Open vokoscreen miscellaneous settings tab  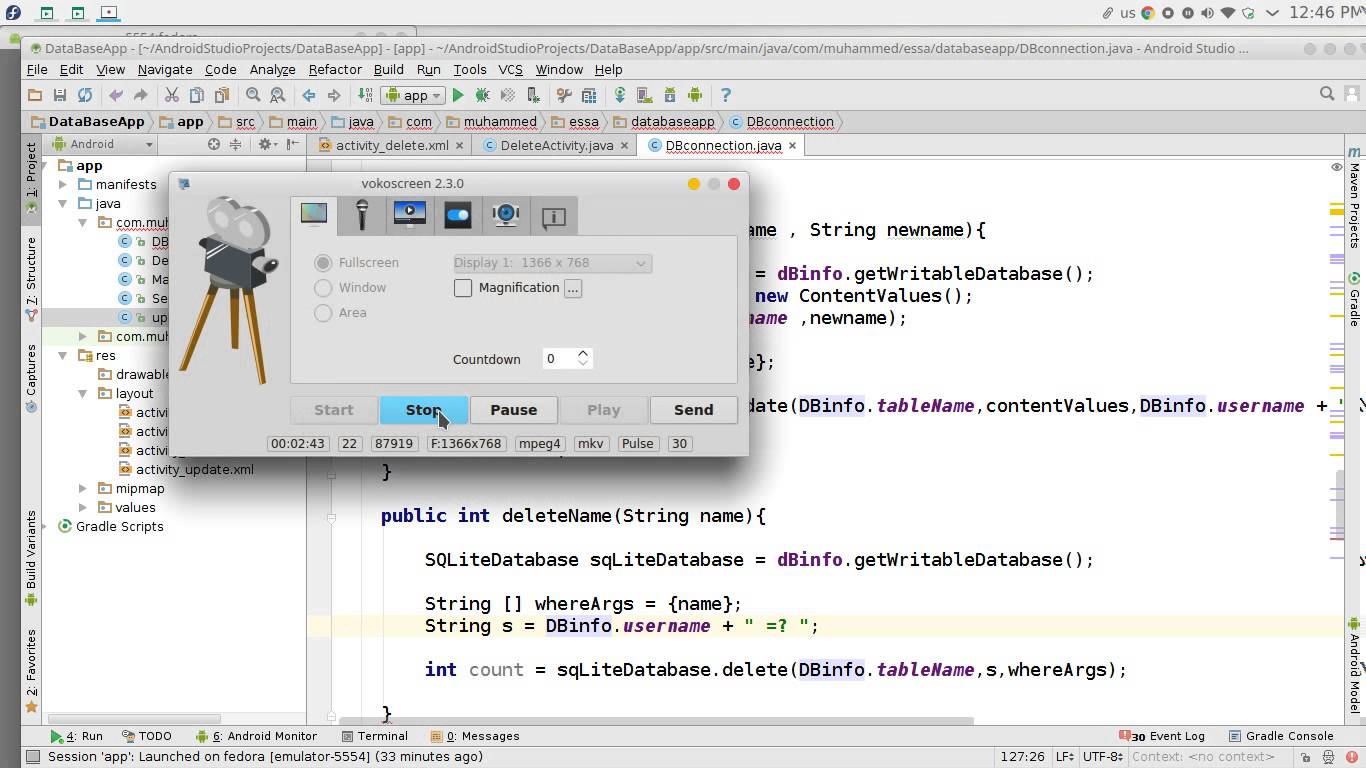click(458, 215)
